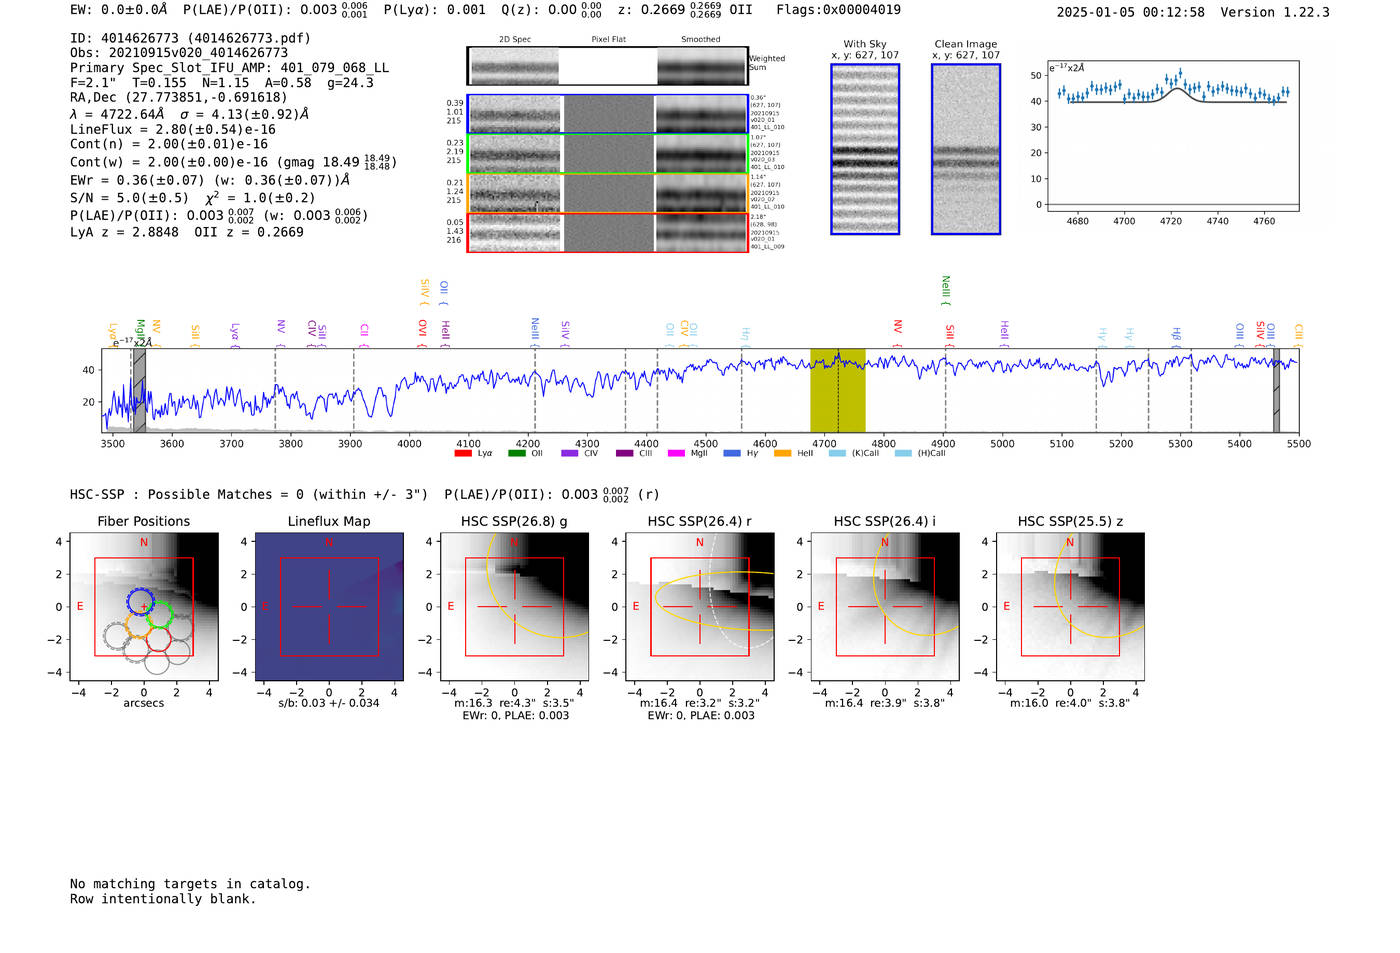This screenshot has height=953, width=1400.
Task: Click the 'F=2.1" T=0.155' parameters line
Action: point(222,83)
